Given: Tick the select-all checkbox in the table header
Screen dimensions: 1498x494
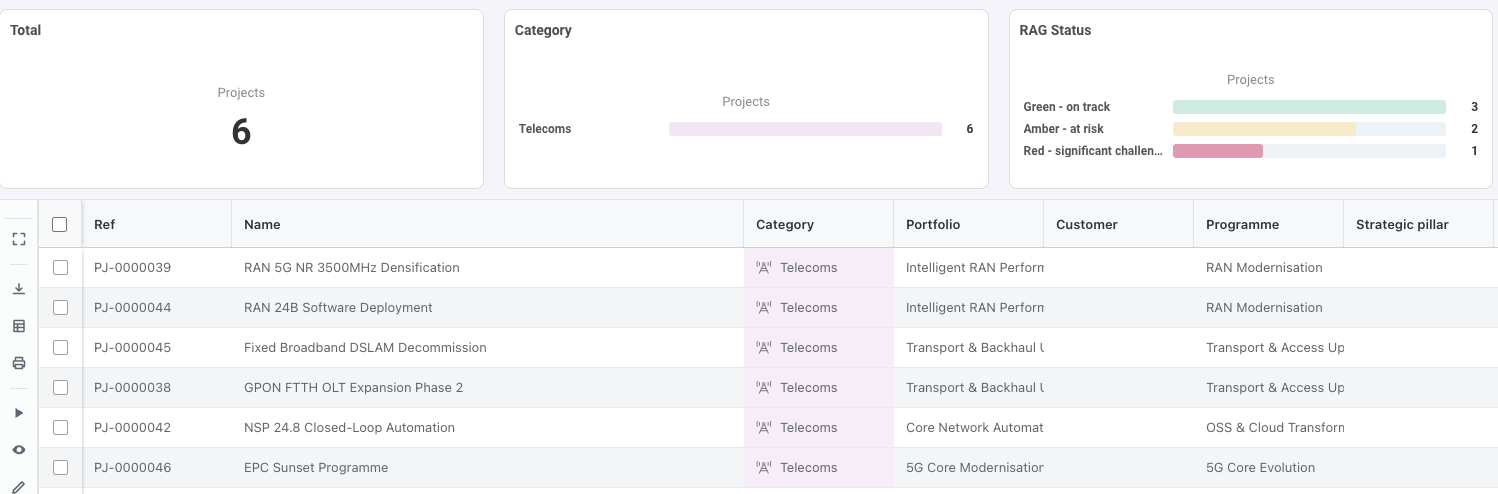Looking at the screenshot, I should 60,225.
